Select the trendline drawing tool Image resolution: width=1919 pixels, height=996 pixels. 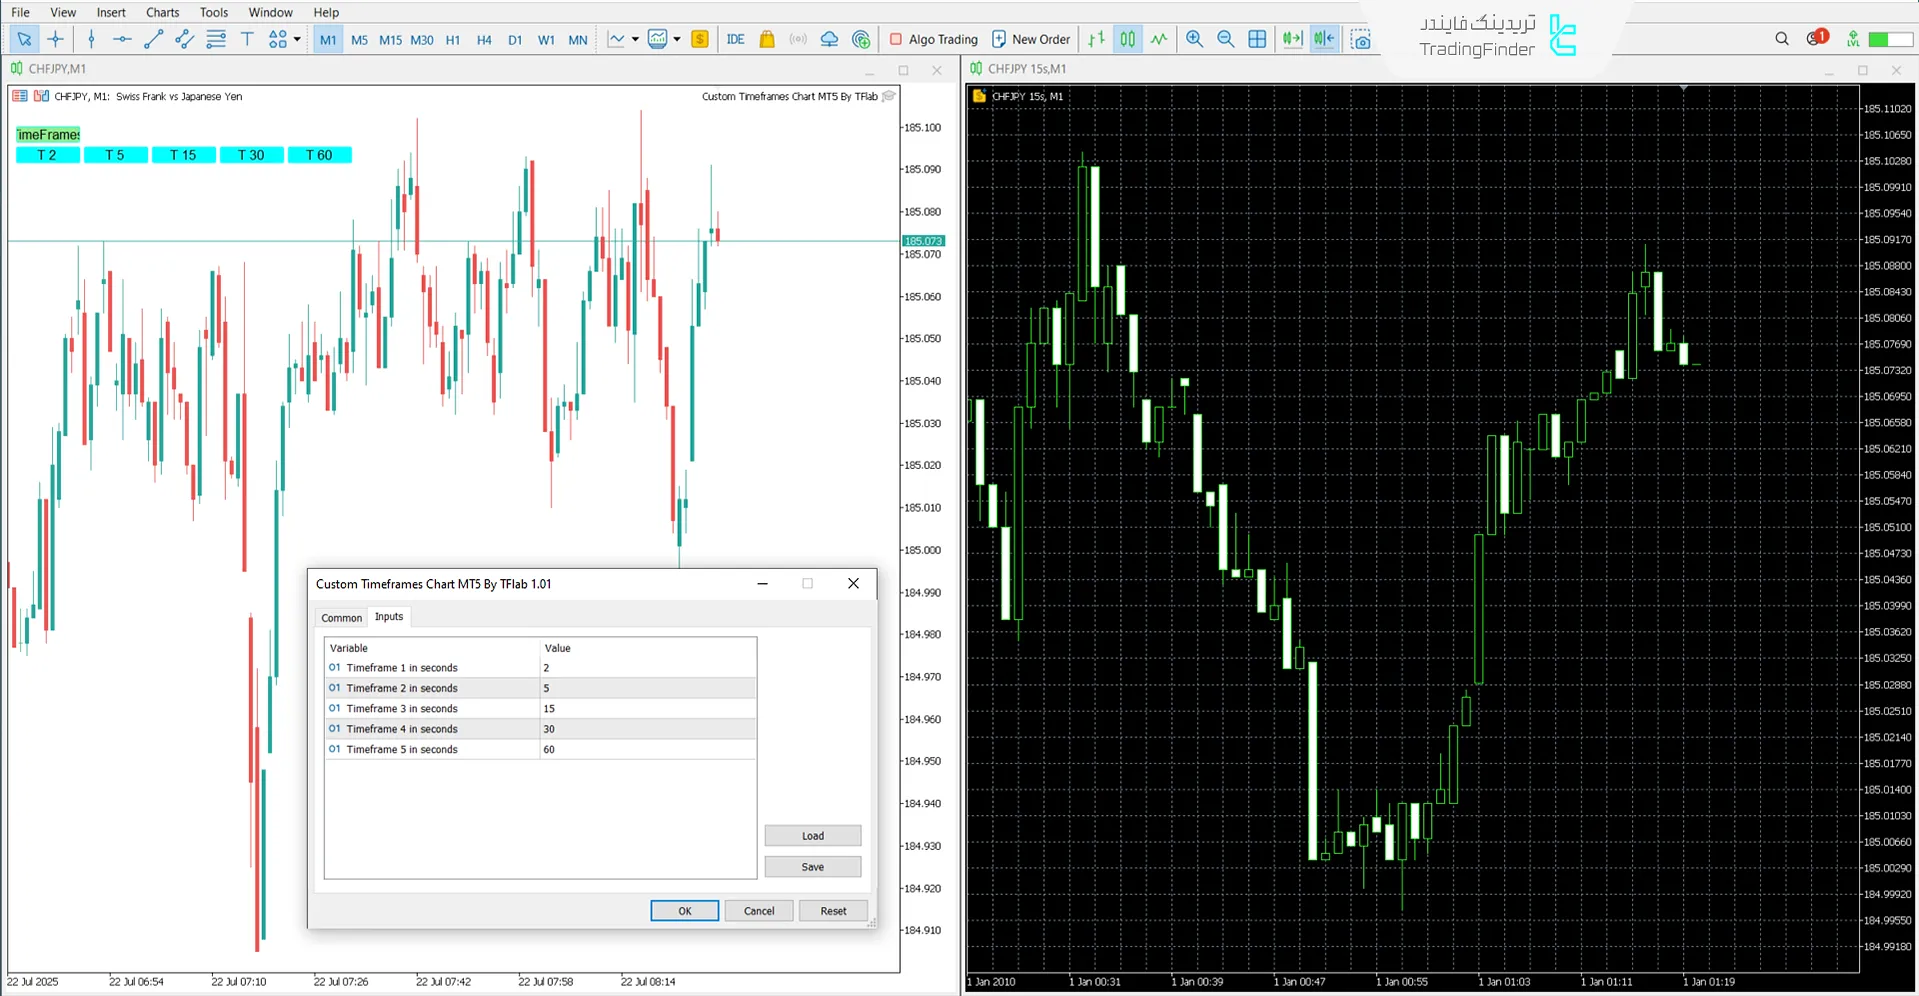(x=153, y=39)
